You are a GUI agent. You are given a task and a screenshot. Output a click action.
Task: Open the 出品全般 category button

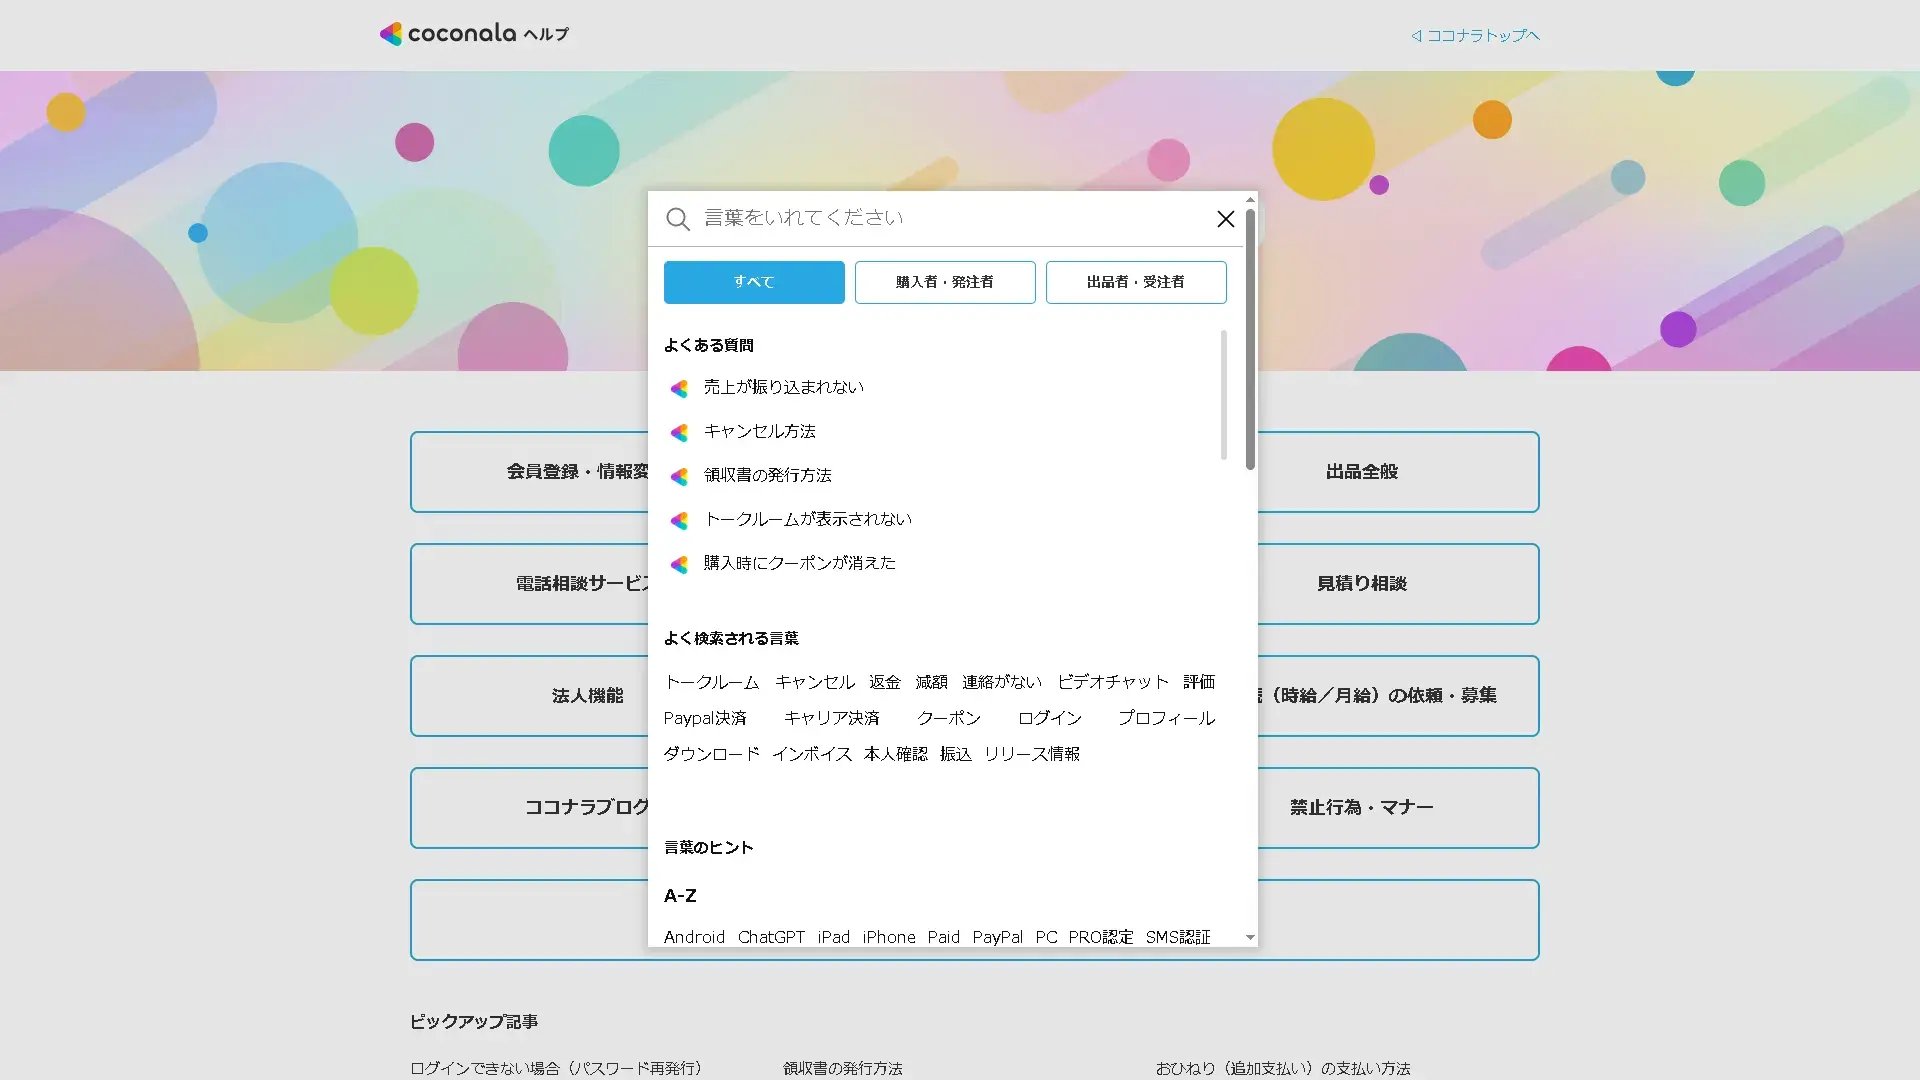pos(1398,472)
